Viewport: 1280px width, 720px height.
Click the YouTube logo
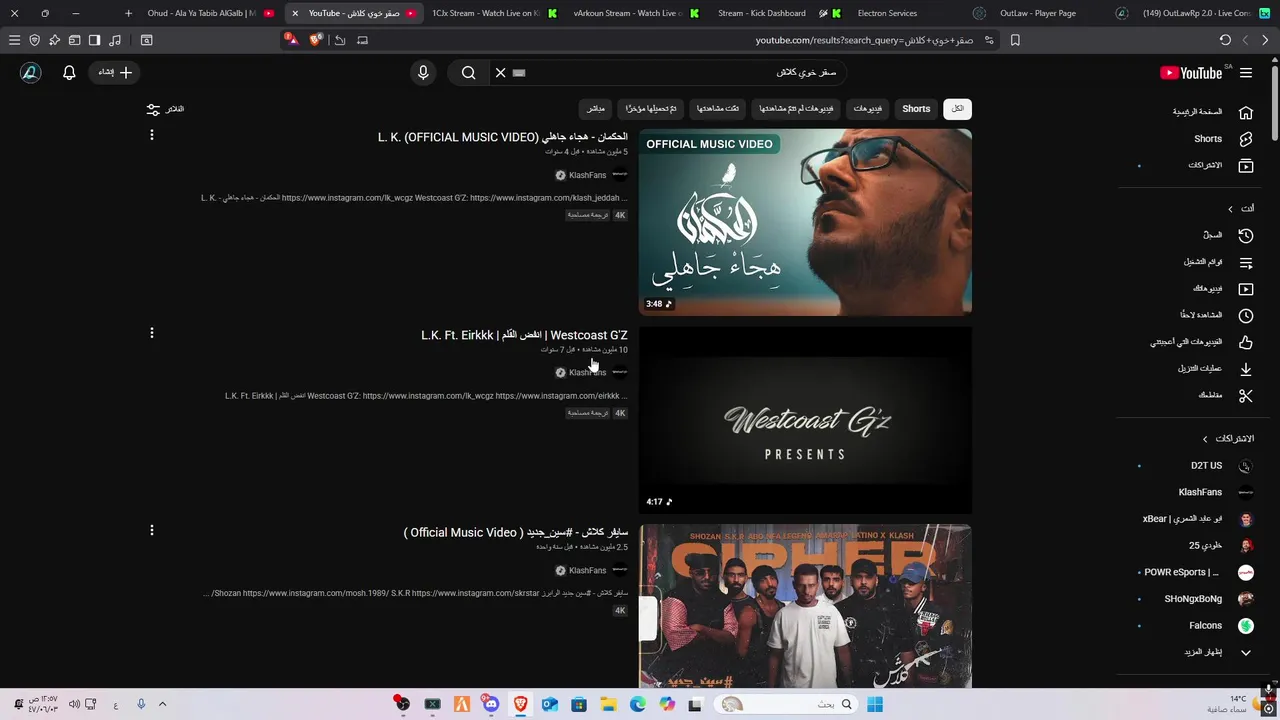point(1191,73)
